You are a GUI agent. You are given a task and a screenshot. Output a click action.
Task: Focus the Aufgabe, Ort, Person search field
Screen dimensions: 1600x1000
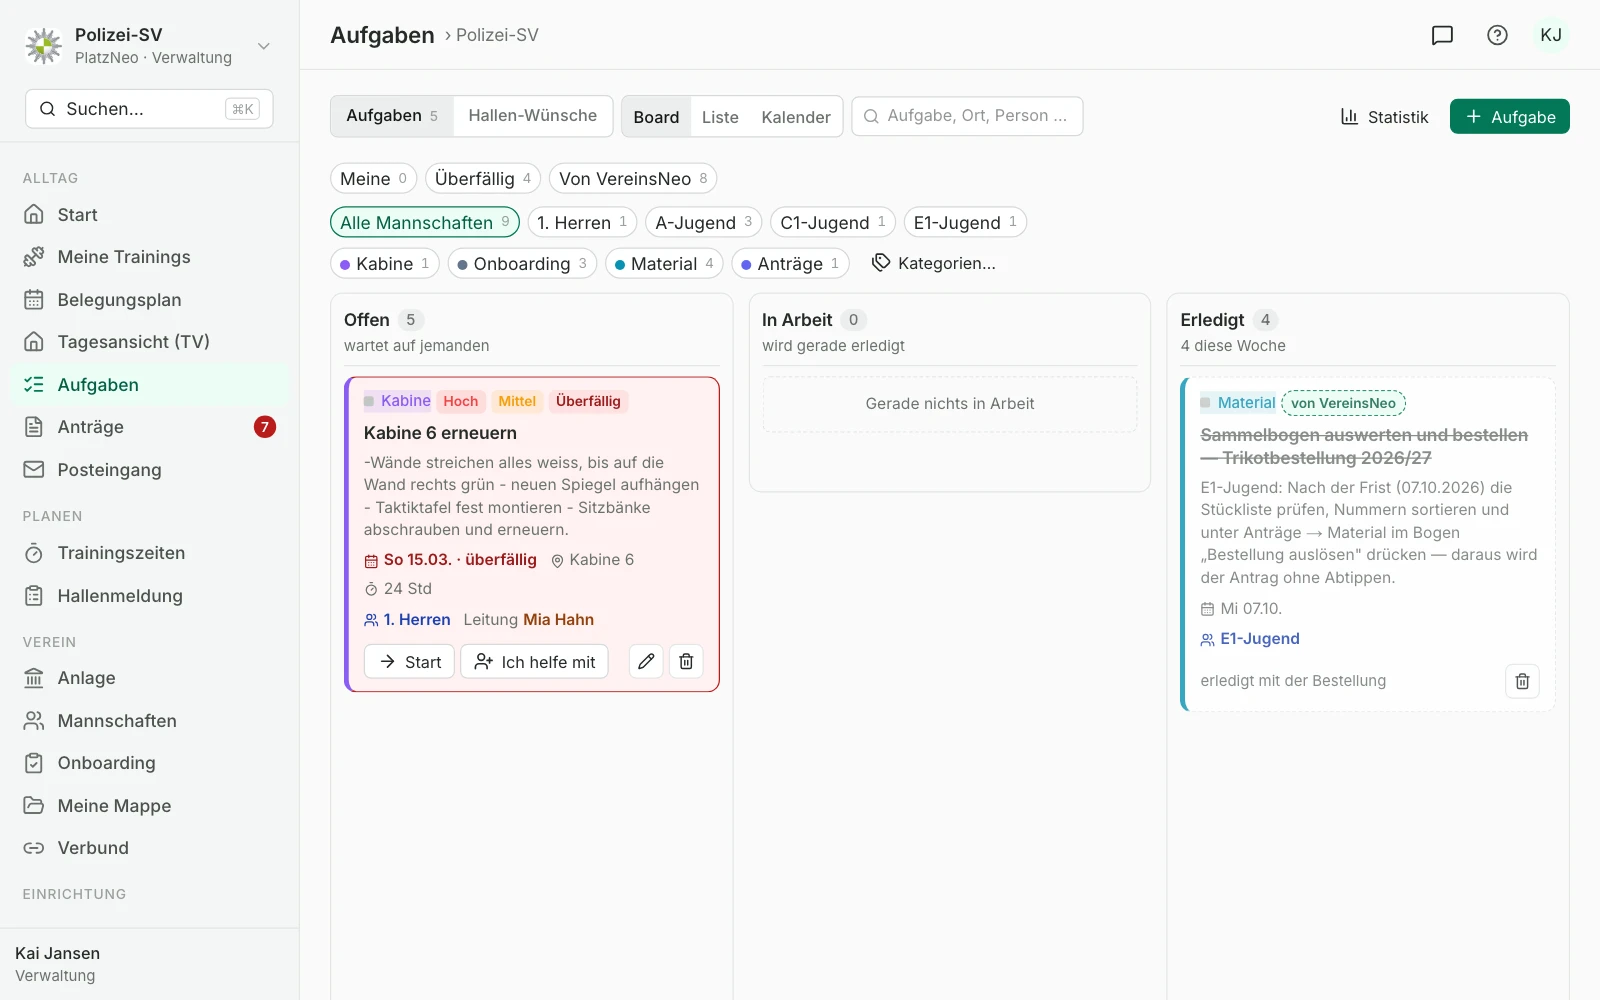(x=967, y=116)
